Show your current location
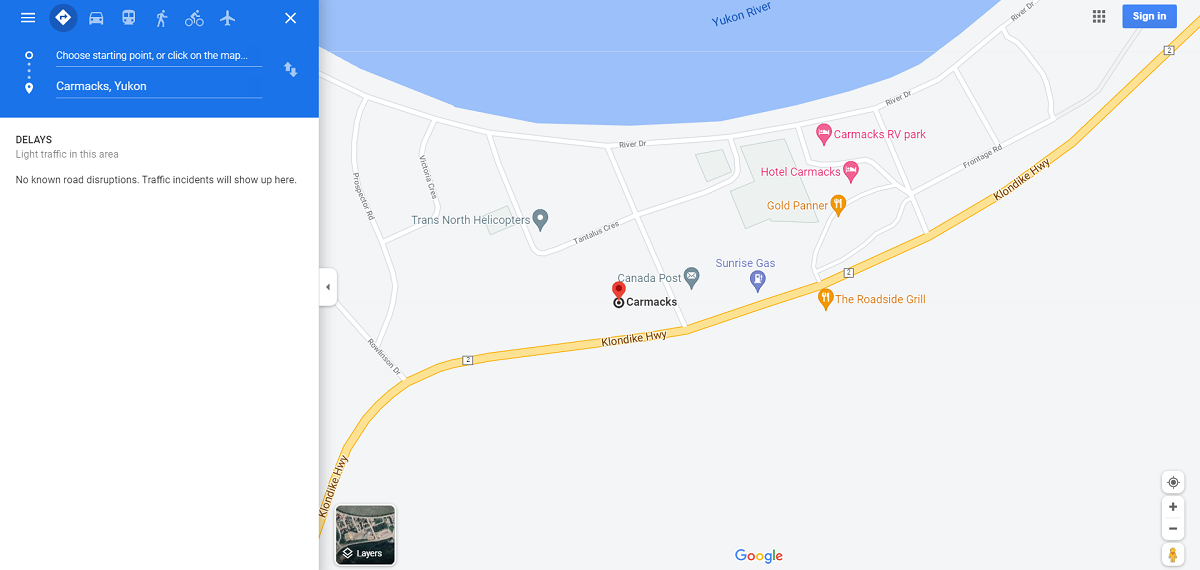1200x570 pixels. coord(1173,482)
